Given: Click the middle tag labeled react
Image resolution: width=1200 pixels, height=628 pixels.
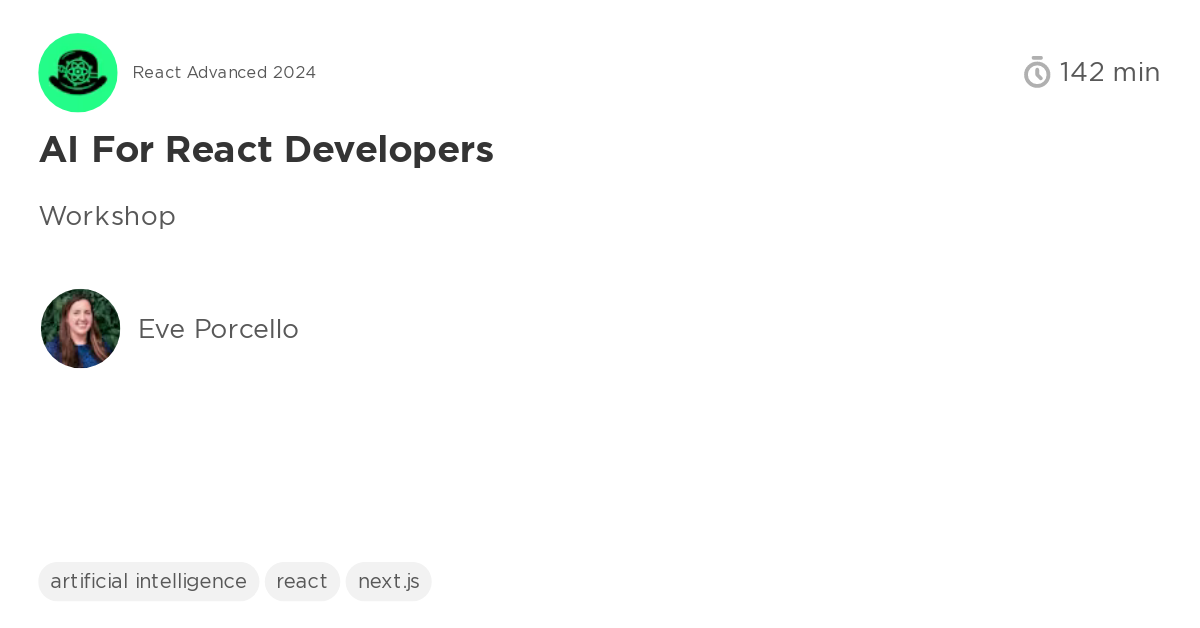Looking at the screenshot, I should 302,581.
